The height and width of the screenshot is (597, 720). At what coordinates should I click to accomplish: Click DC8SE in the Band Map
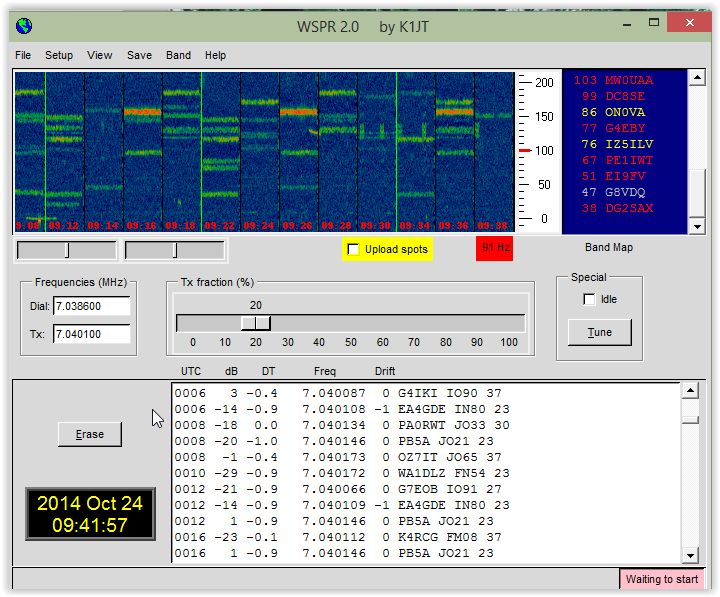[624, 96]
